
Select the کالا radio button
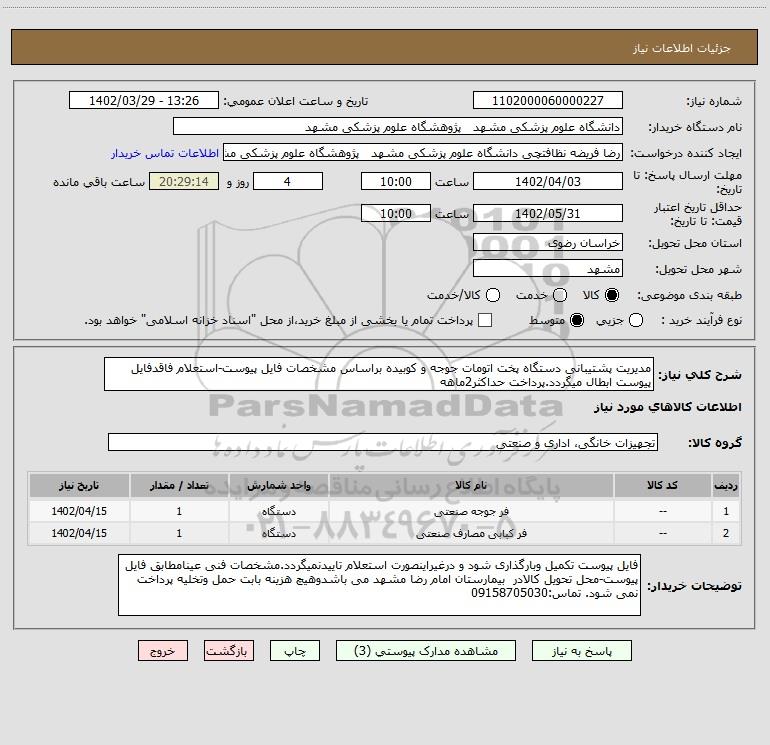click(612, 295)
